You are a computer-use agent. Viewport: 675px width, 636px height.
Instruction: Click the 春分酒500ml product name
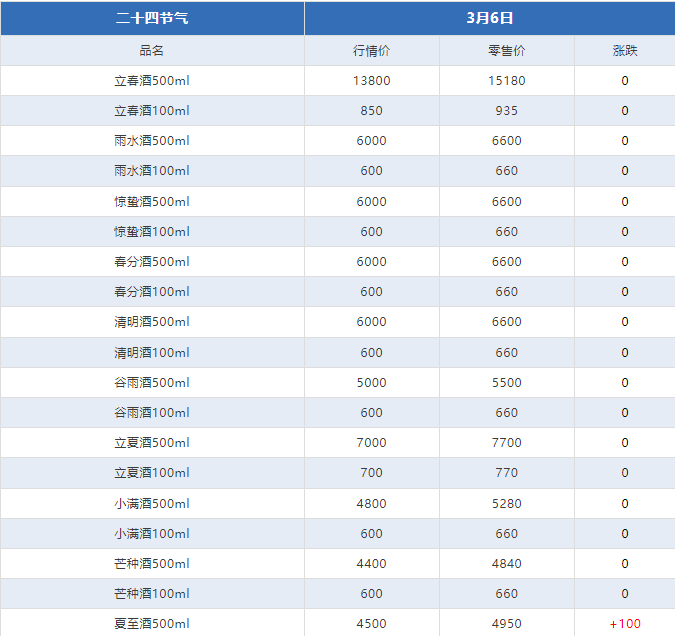tap(152, 262)
